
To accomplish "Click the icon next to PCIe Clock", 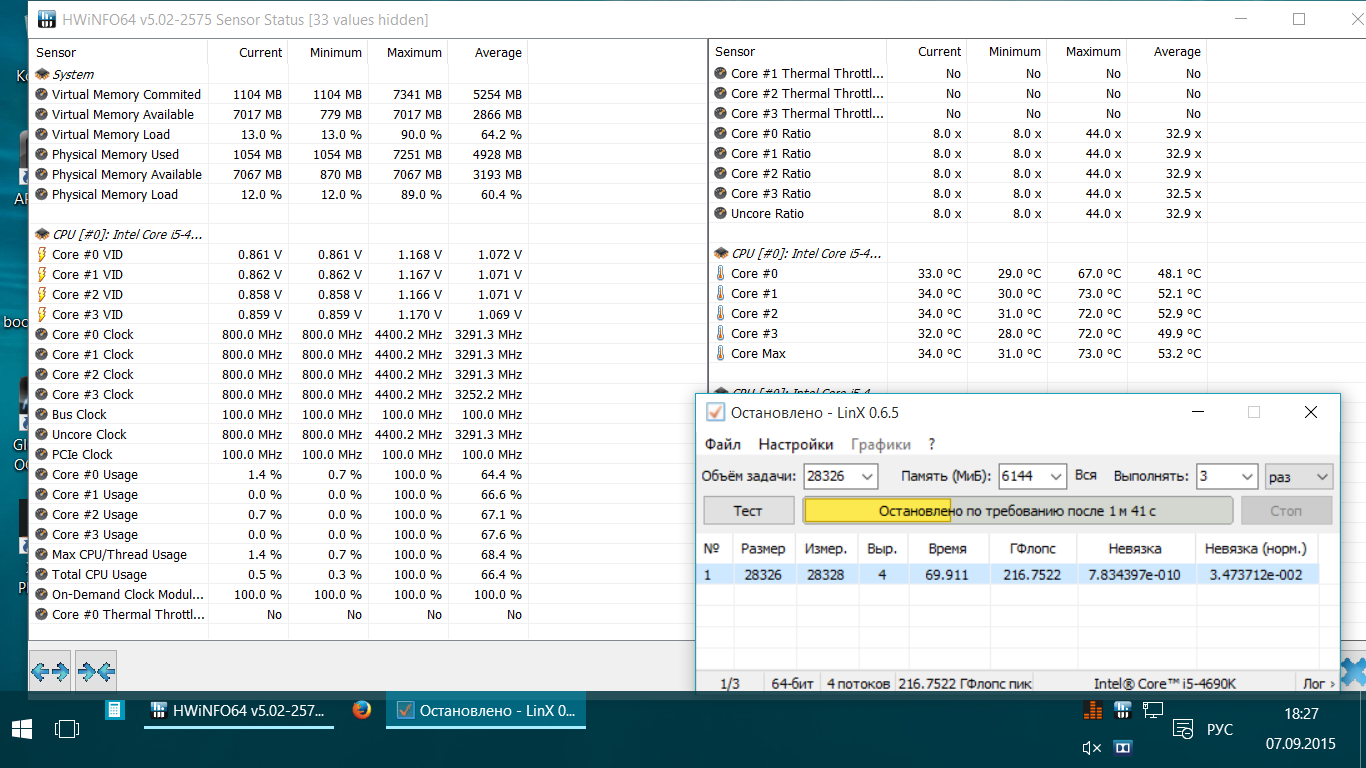I will coord(41,454).
